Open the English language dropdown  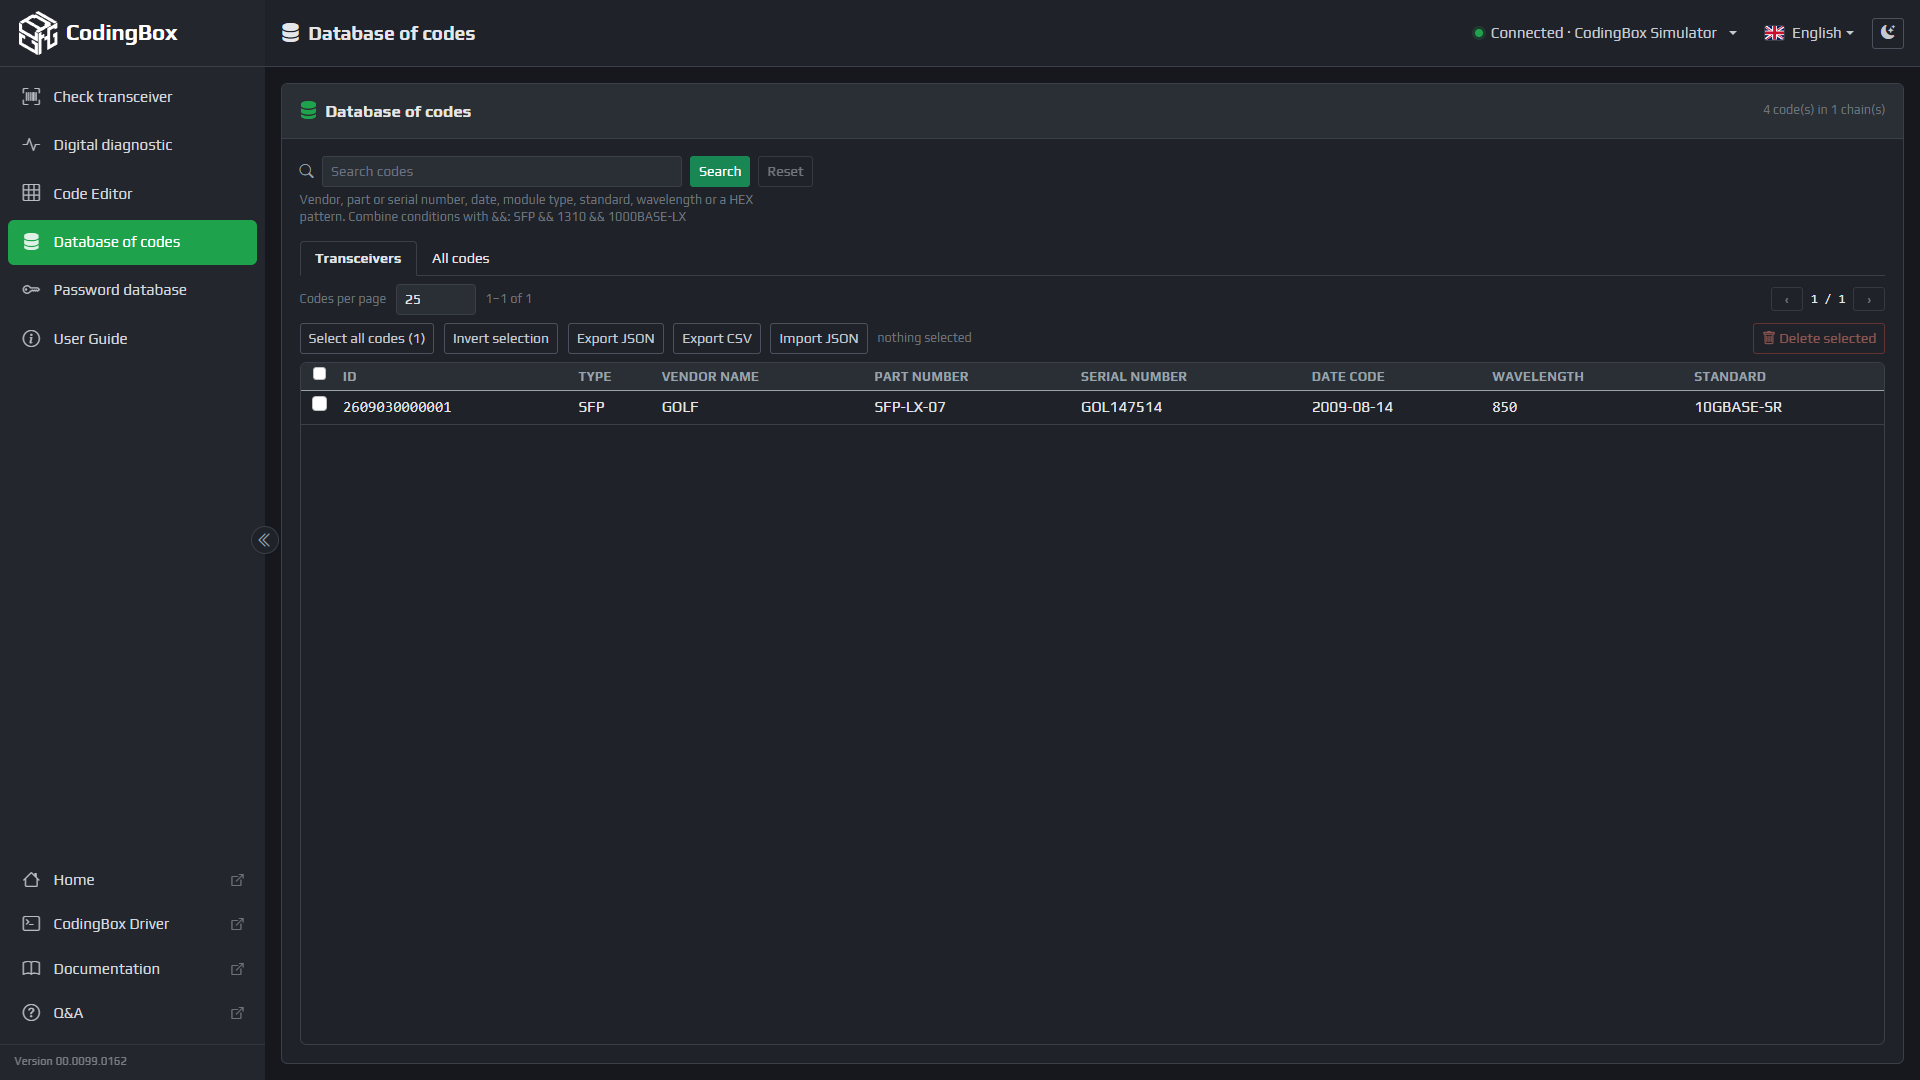point(1808,33)
